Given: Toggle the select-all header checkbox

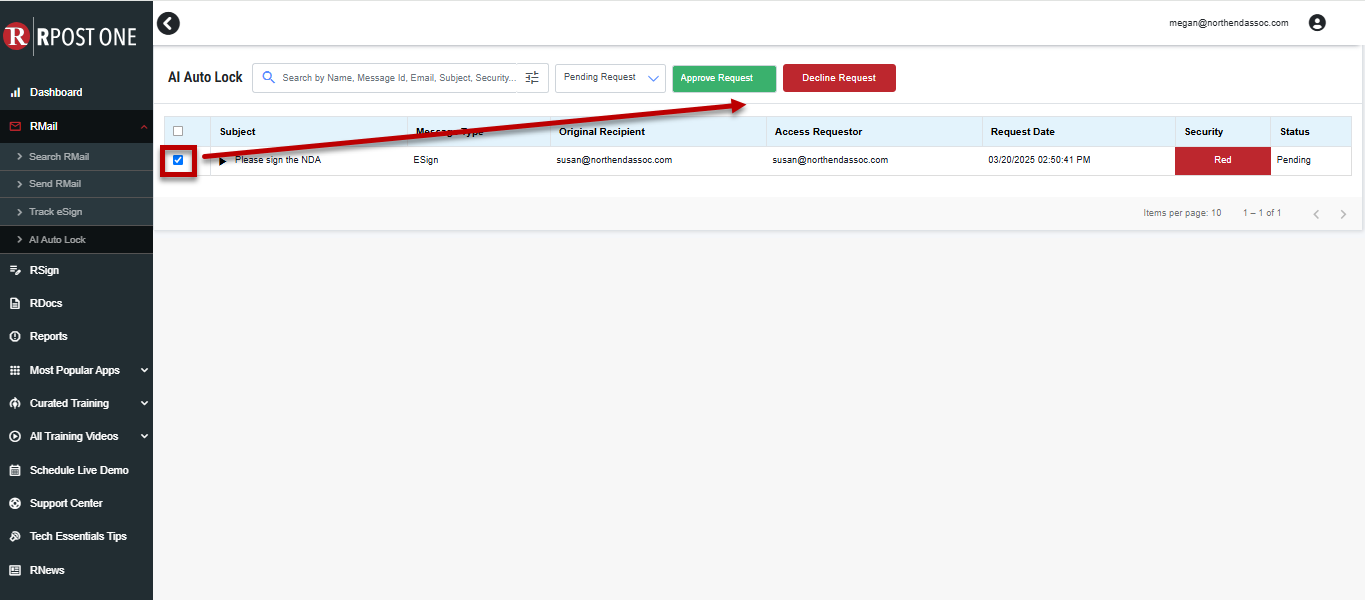Looking at the screenshot, I should (x=178, y=131).
